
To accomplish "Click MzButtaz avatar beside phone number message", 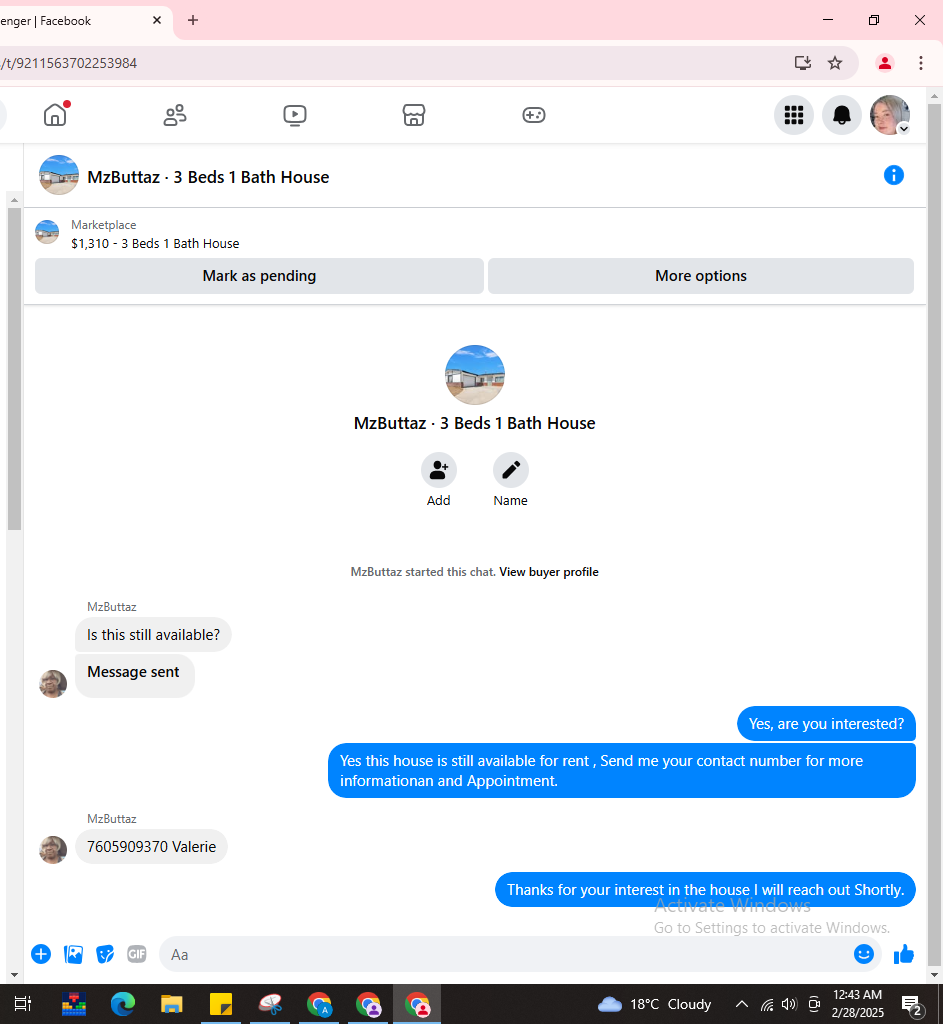I will (53, 850).
